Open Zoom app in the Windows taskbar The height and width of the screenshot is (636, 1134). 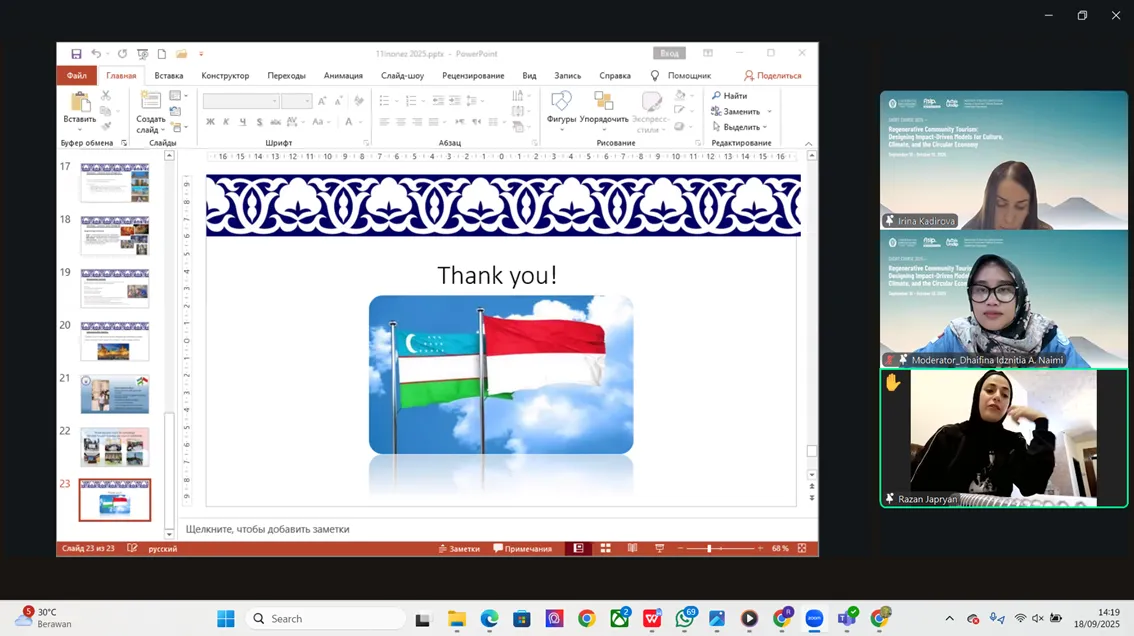(x=814, y=619)
